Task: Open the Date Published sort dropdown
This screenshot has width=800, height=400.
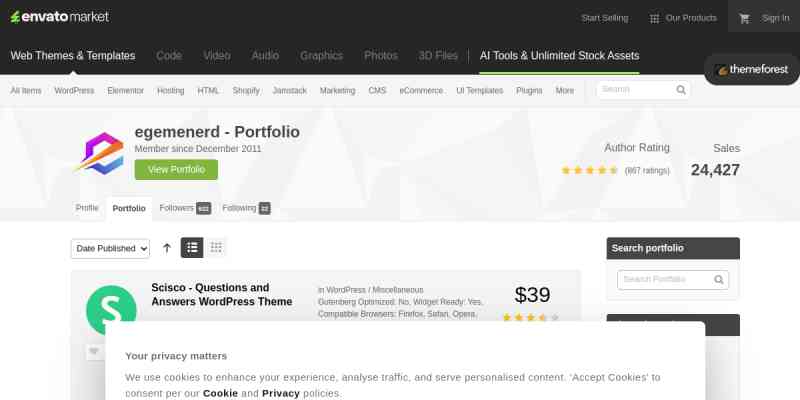Action: tap(110, 248)
